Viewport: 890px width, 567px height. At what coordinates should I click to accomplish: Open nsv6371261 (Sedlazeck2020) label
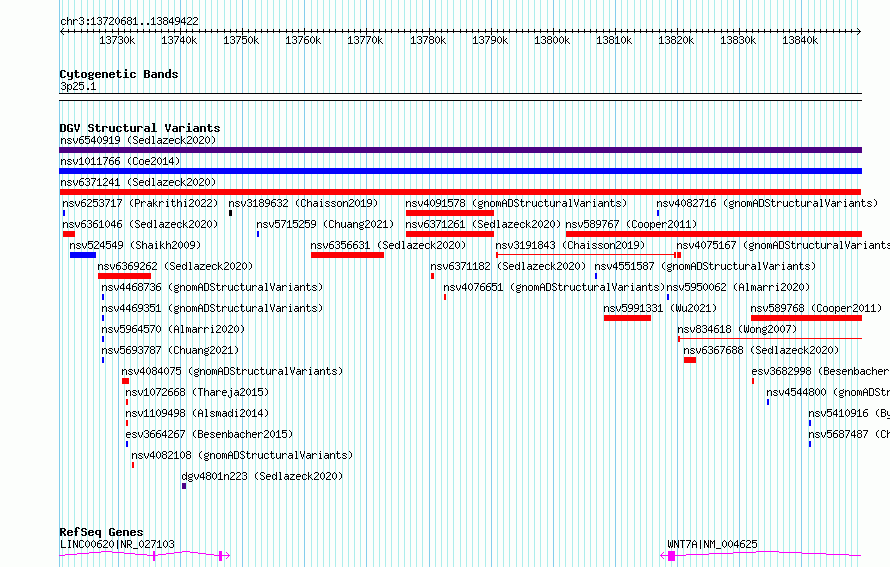483,224
